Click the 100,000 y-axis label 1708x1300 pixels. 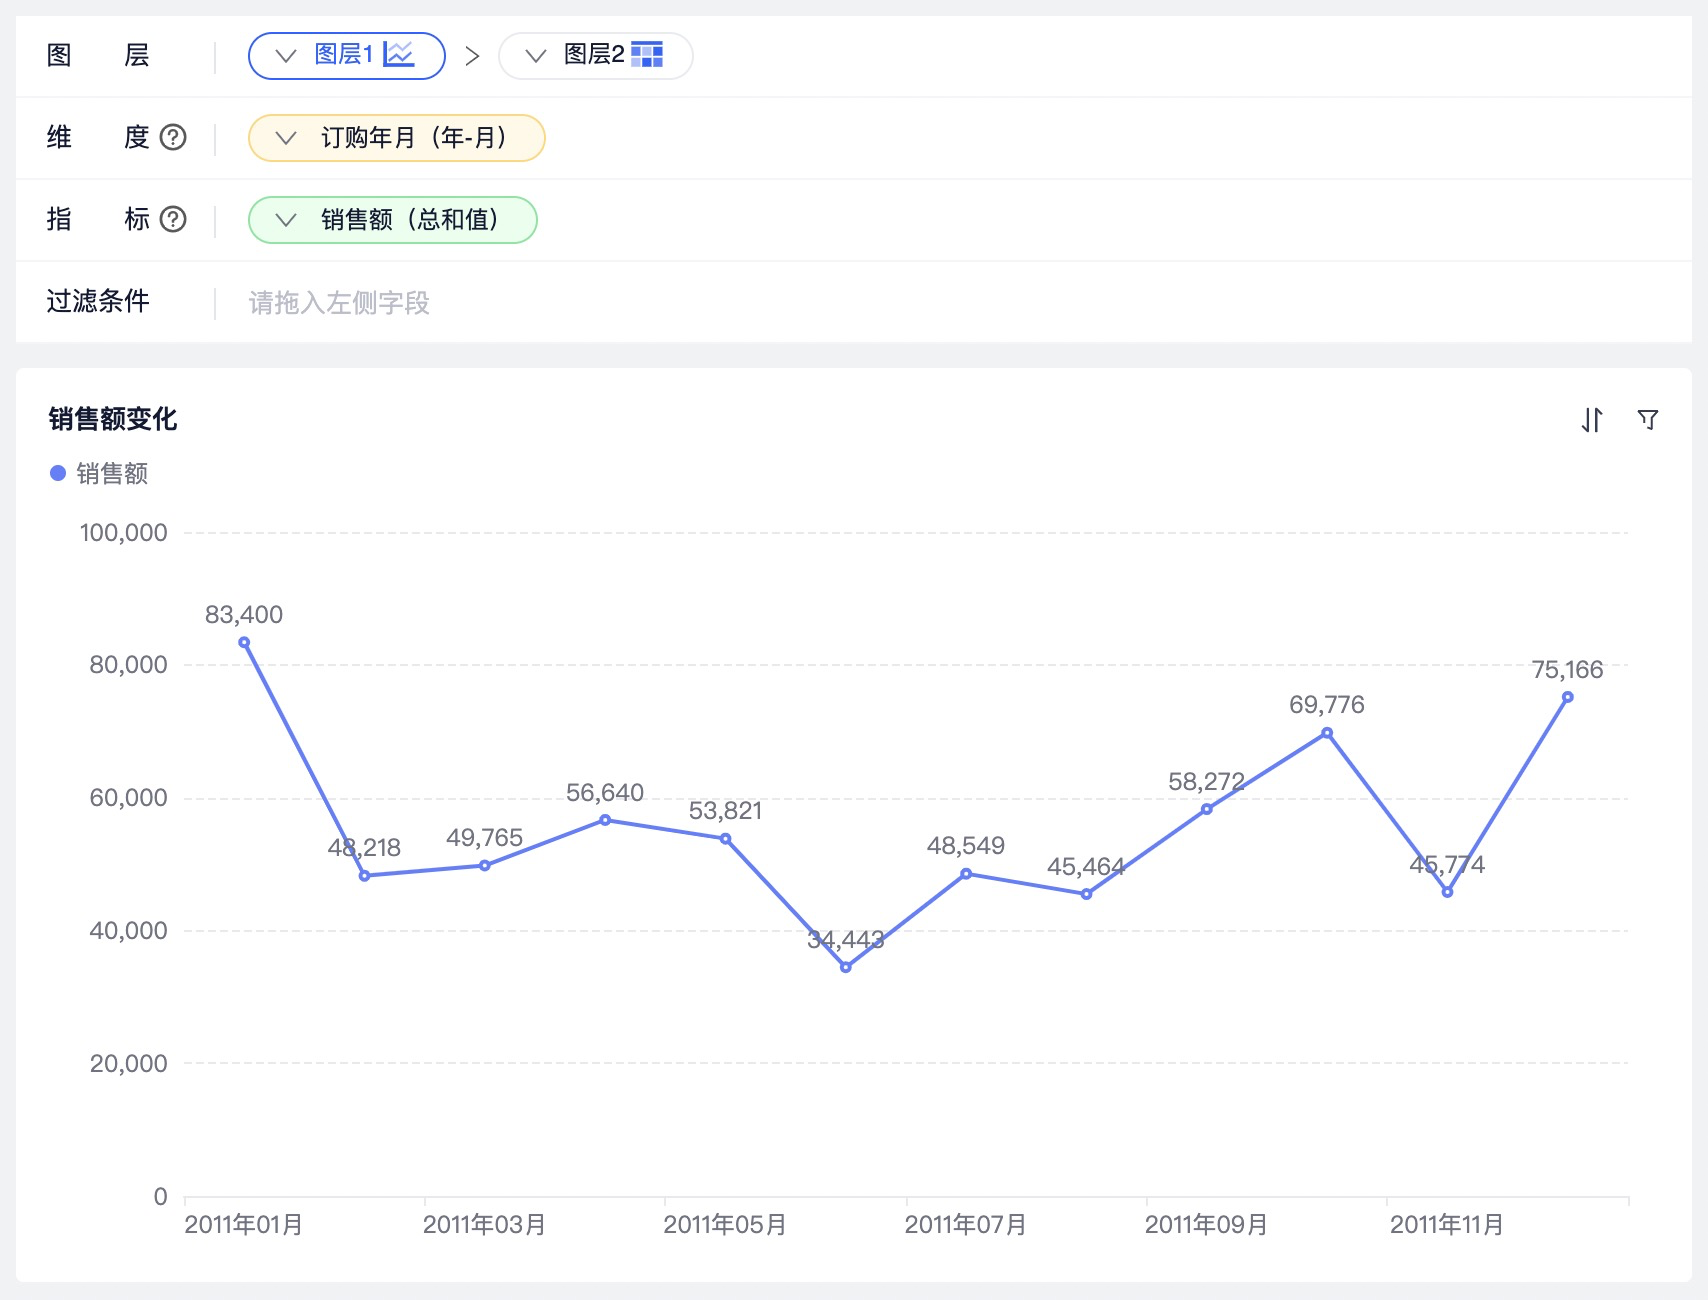[x=124, y=532]
